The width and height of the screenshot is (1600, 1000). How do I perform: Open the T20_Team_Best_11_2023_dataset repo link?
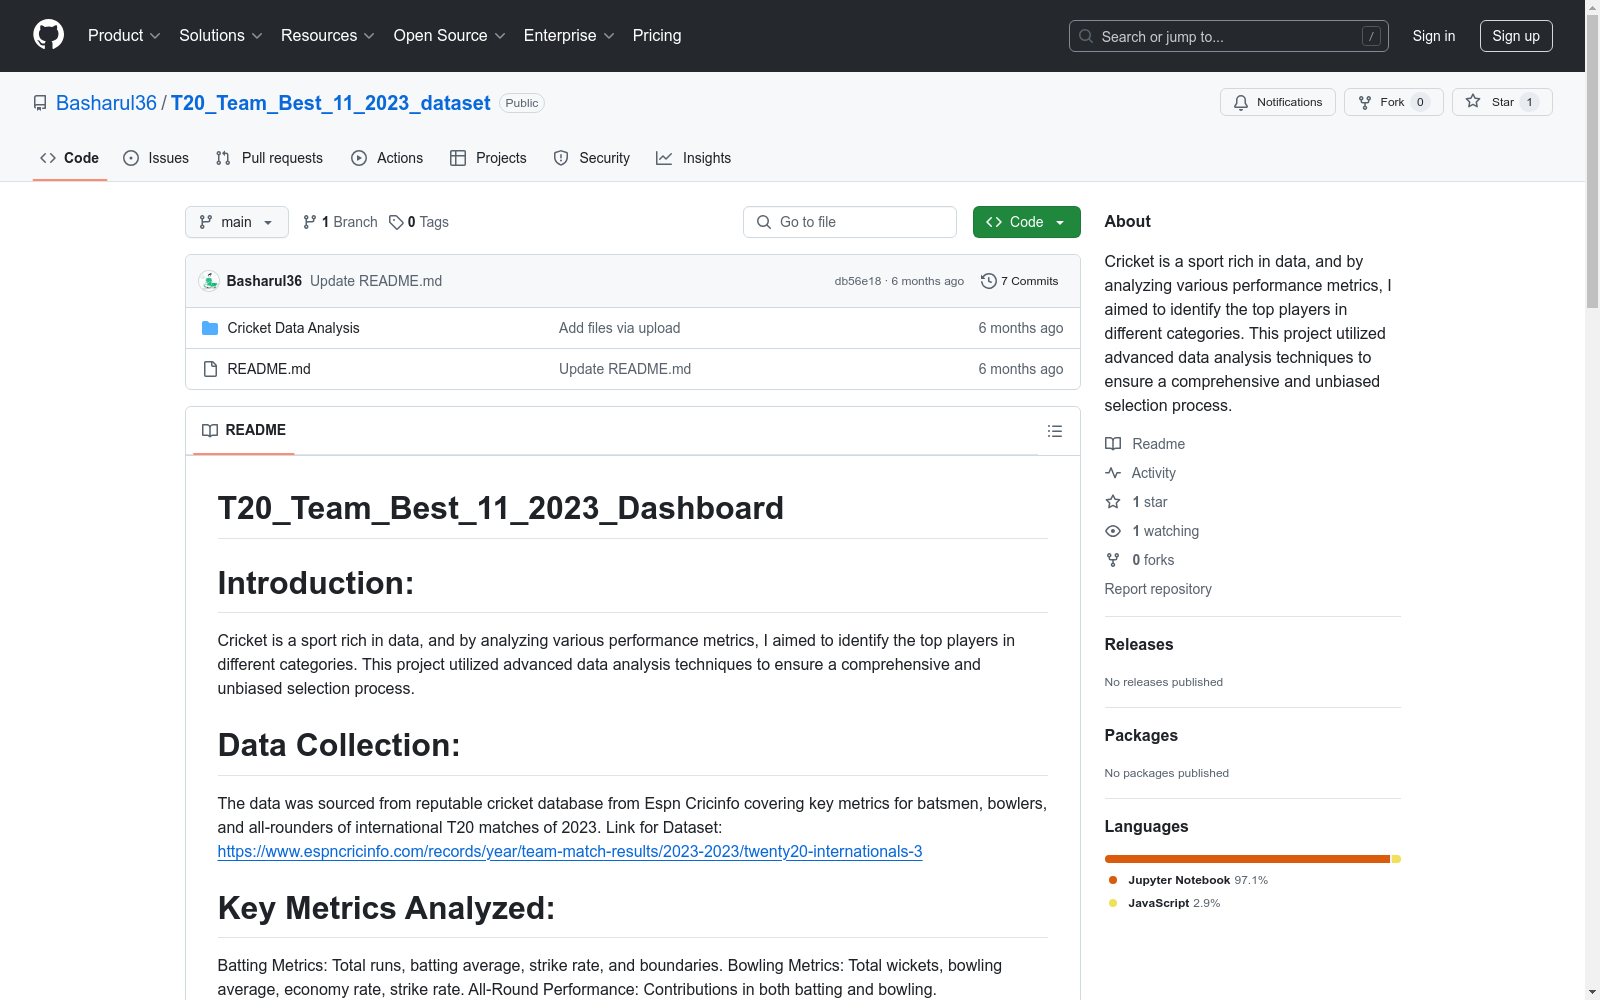pyautogui.click(x=330, y=103)
